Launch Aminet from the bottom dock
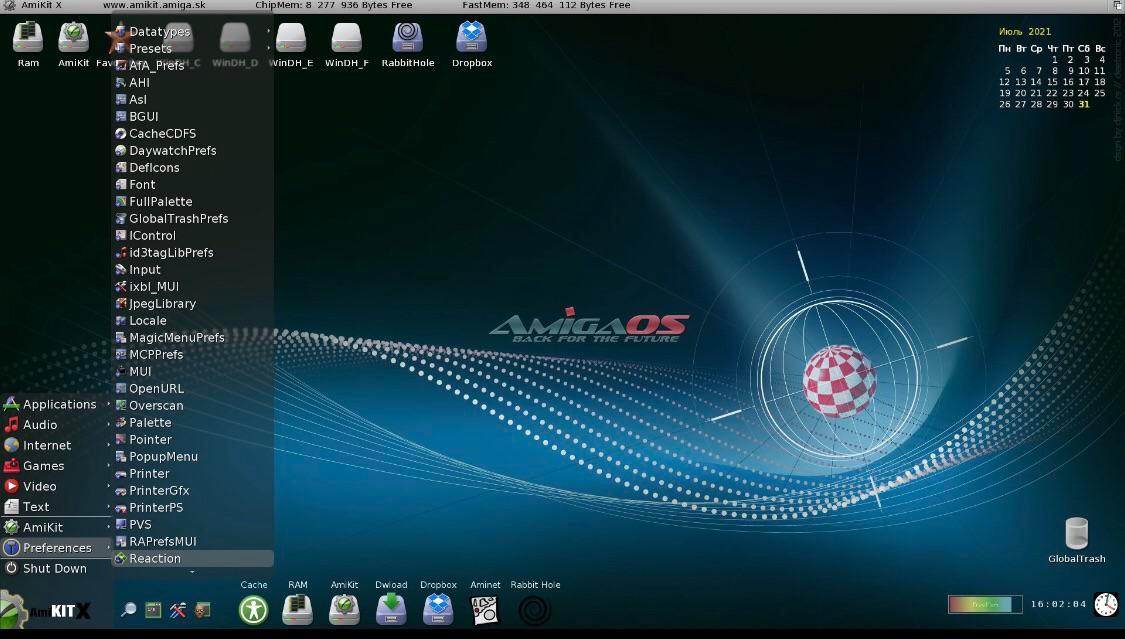 click(x=485, y=609)
